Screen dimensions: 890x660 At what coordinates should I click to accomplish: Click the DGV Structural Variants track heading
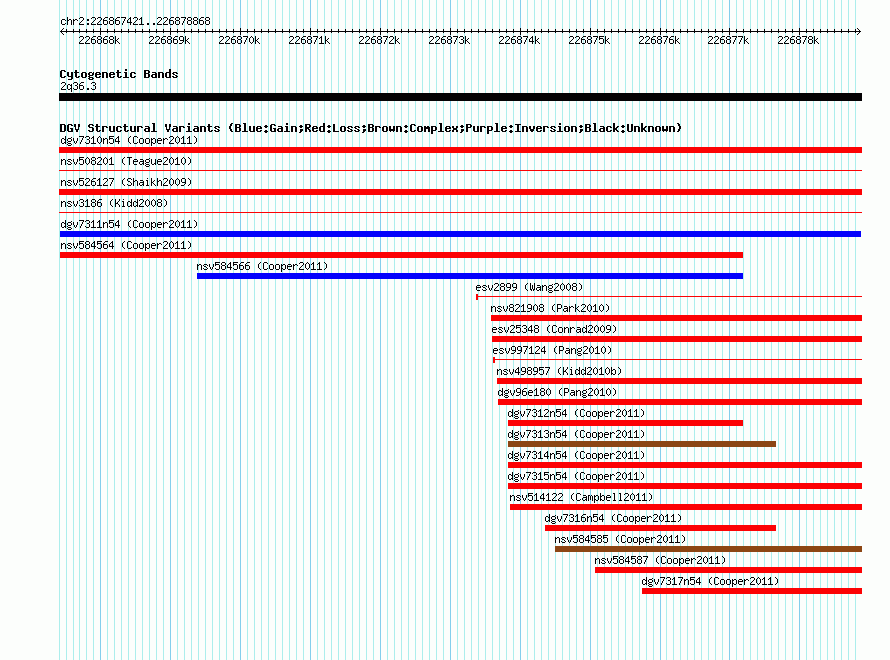click(x=370, y=128)
